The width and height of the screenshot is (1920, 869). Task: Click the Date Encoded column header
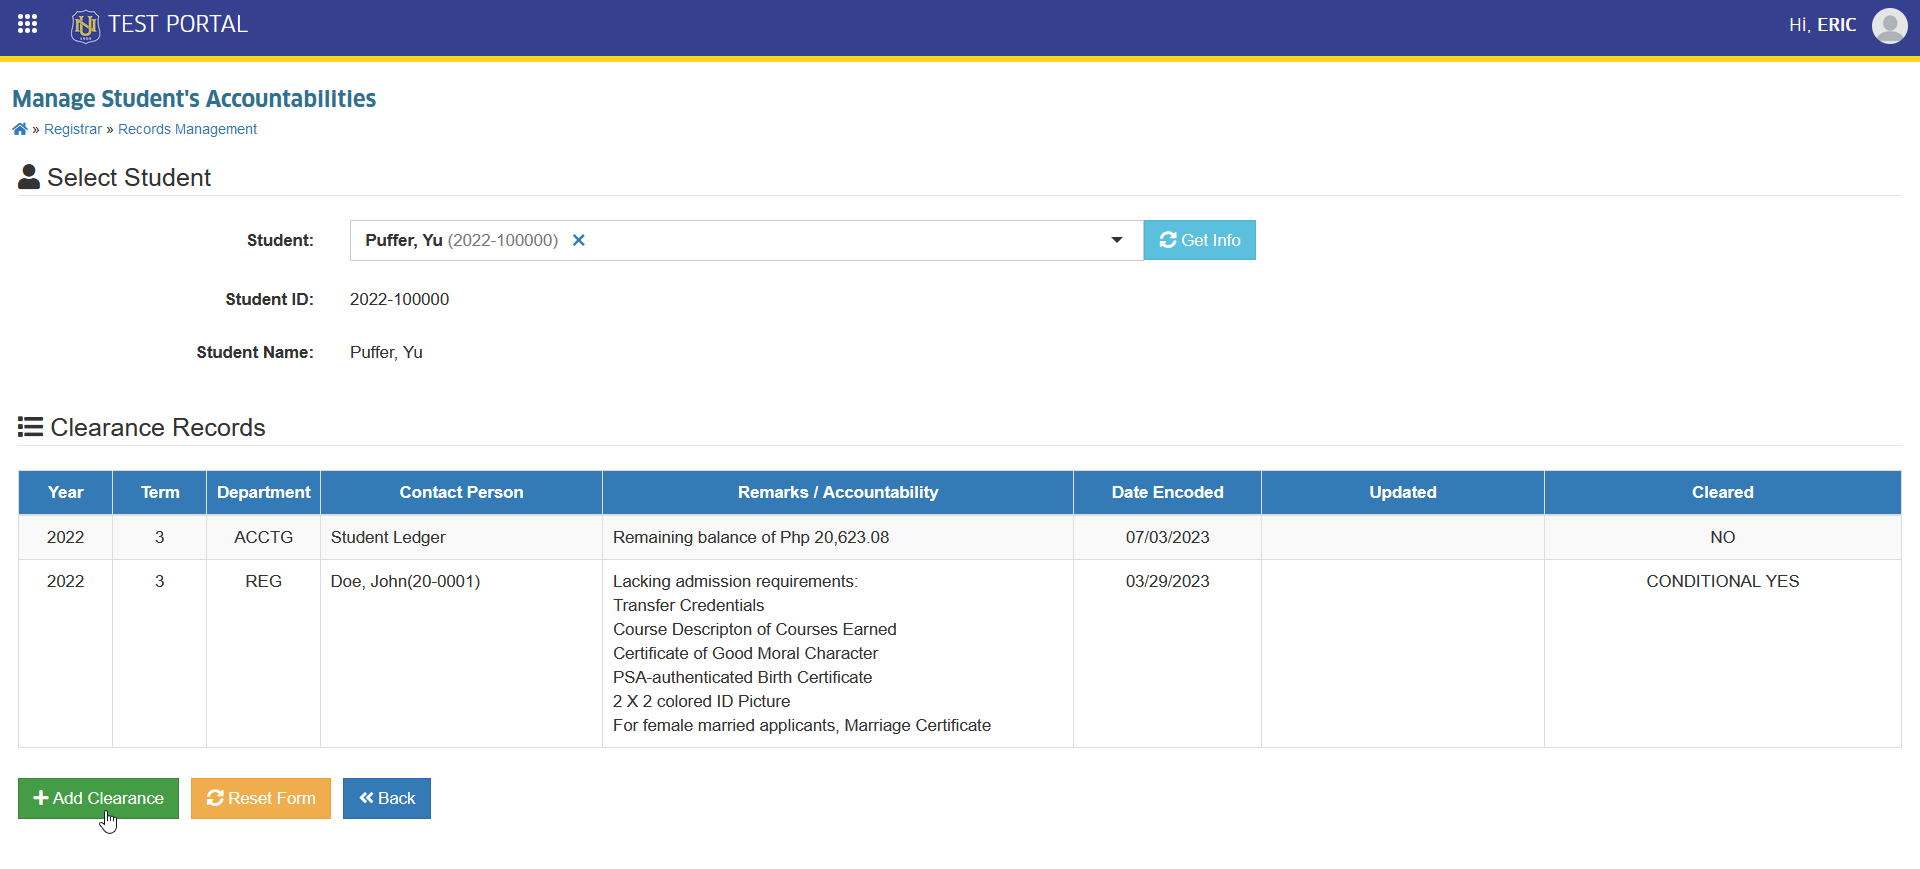1168,492
